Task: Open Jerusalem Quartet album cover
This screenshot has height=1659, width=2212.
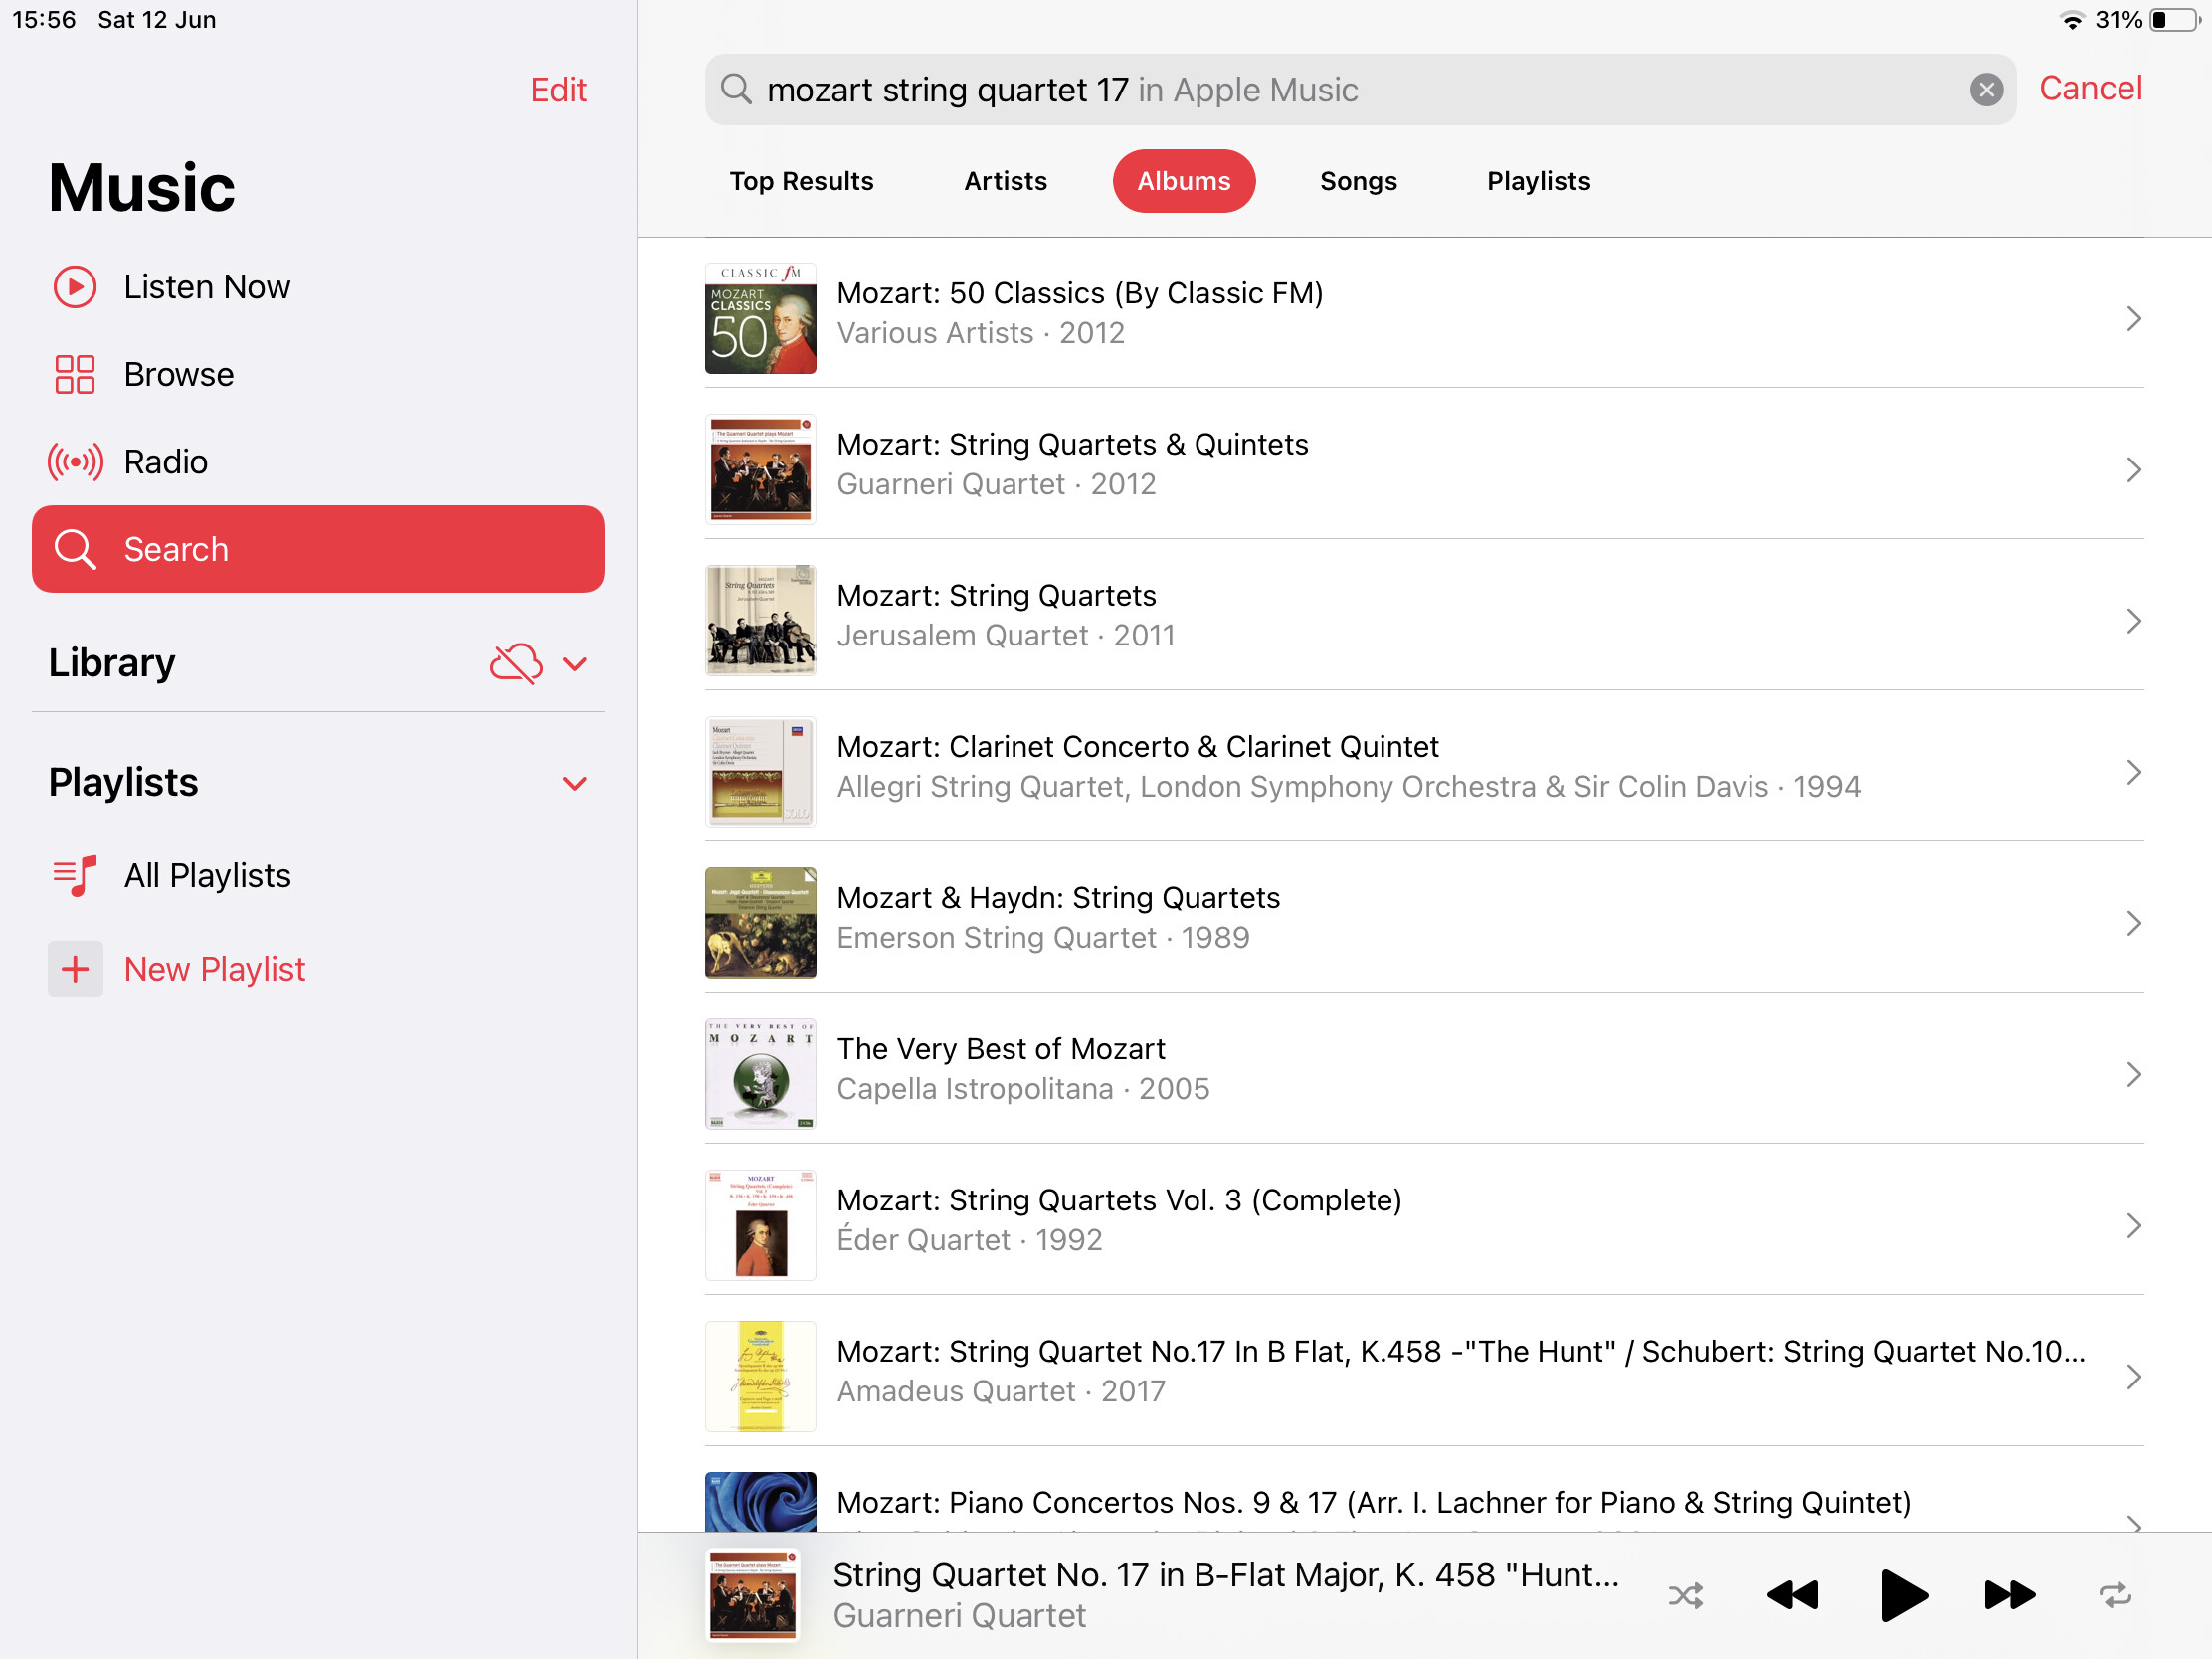Action: [x=760, y=621]
